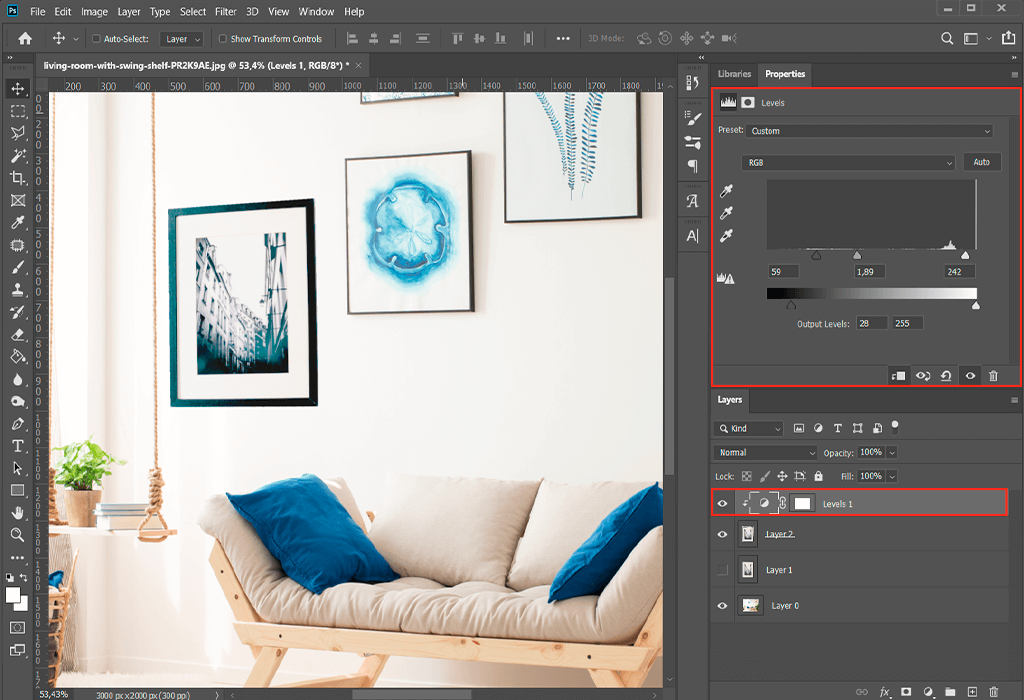Open the Search magnifier icon

(946, 39)
